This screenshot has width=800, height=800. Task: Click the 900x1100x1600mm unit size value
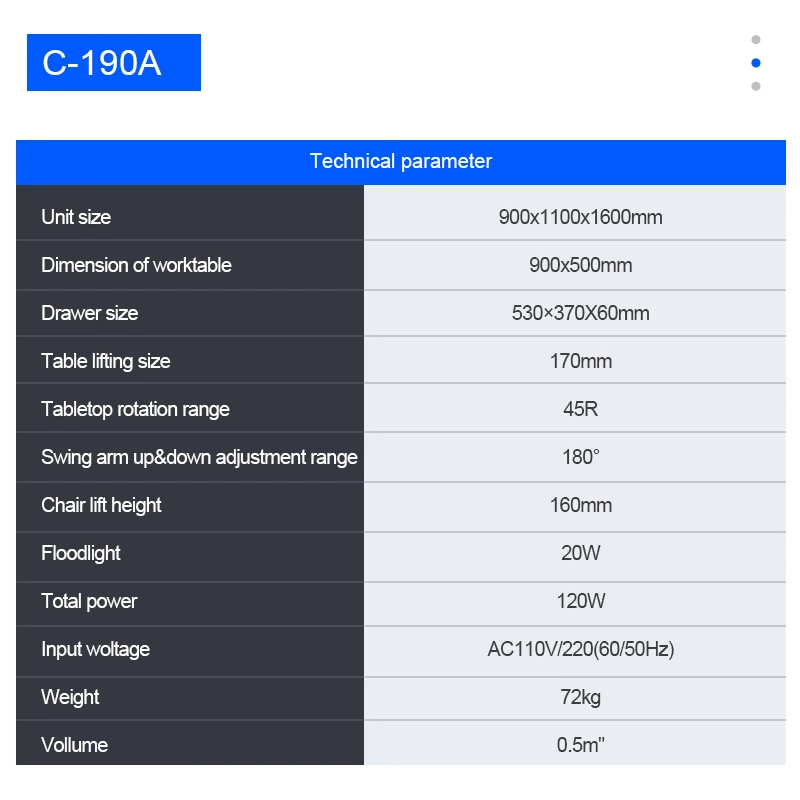coord(580,217)
